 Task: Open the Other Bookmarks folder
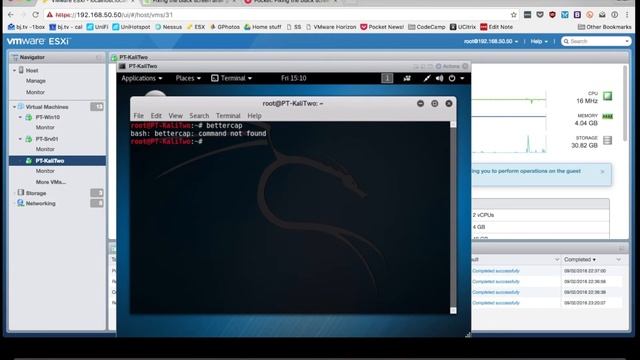[x=604, y=27]
